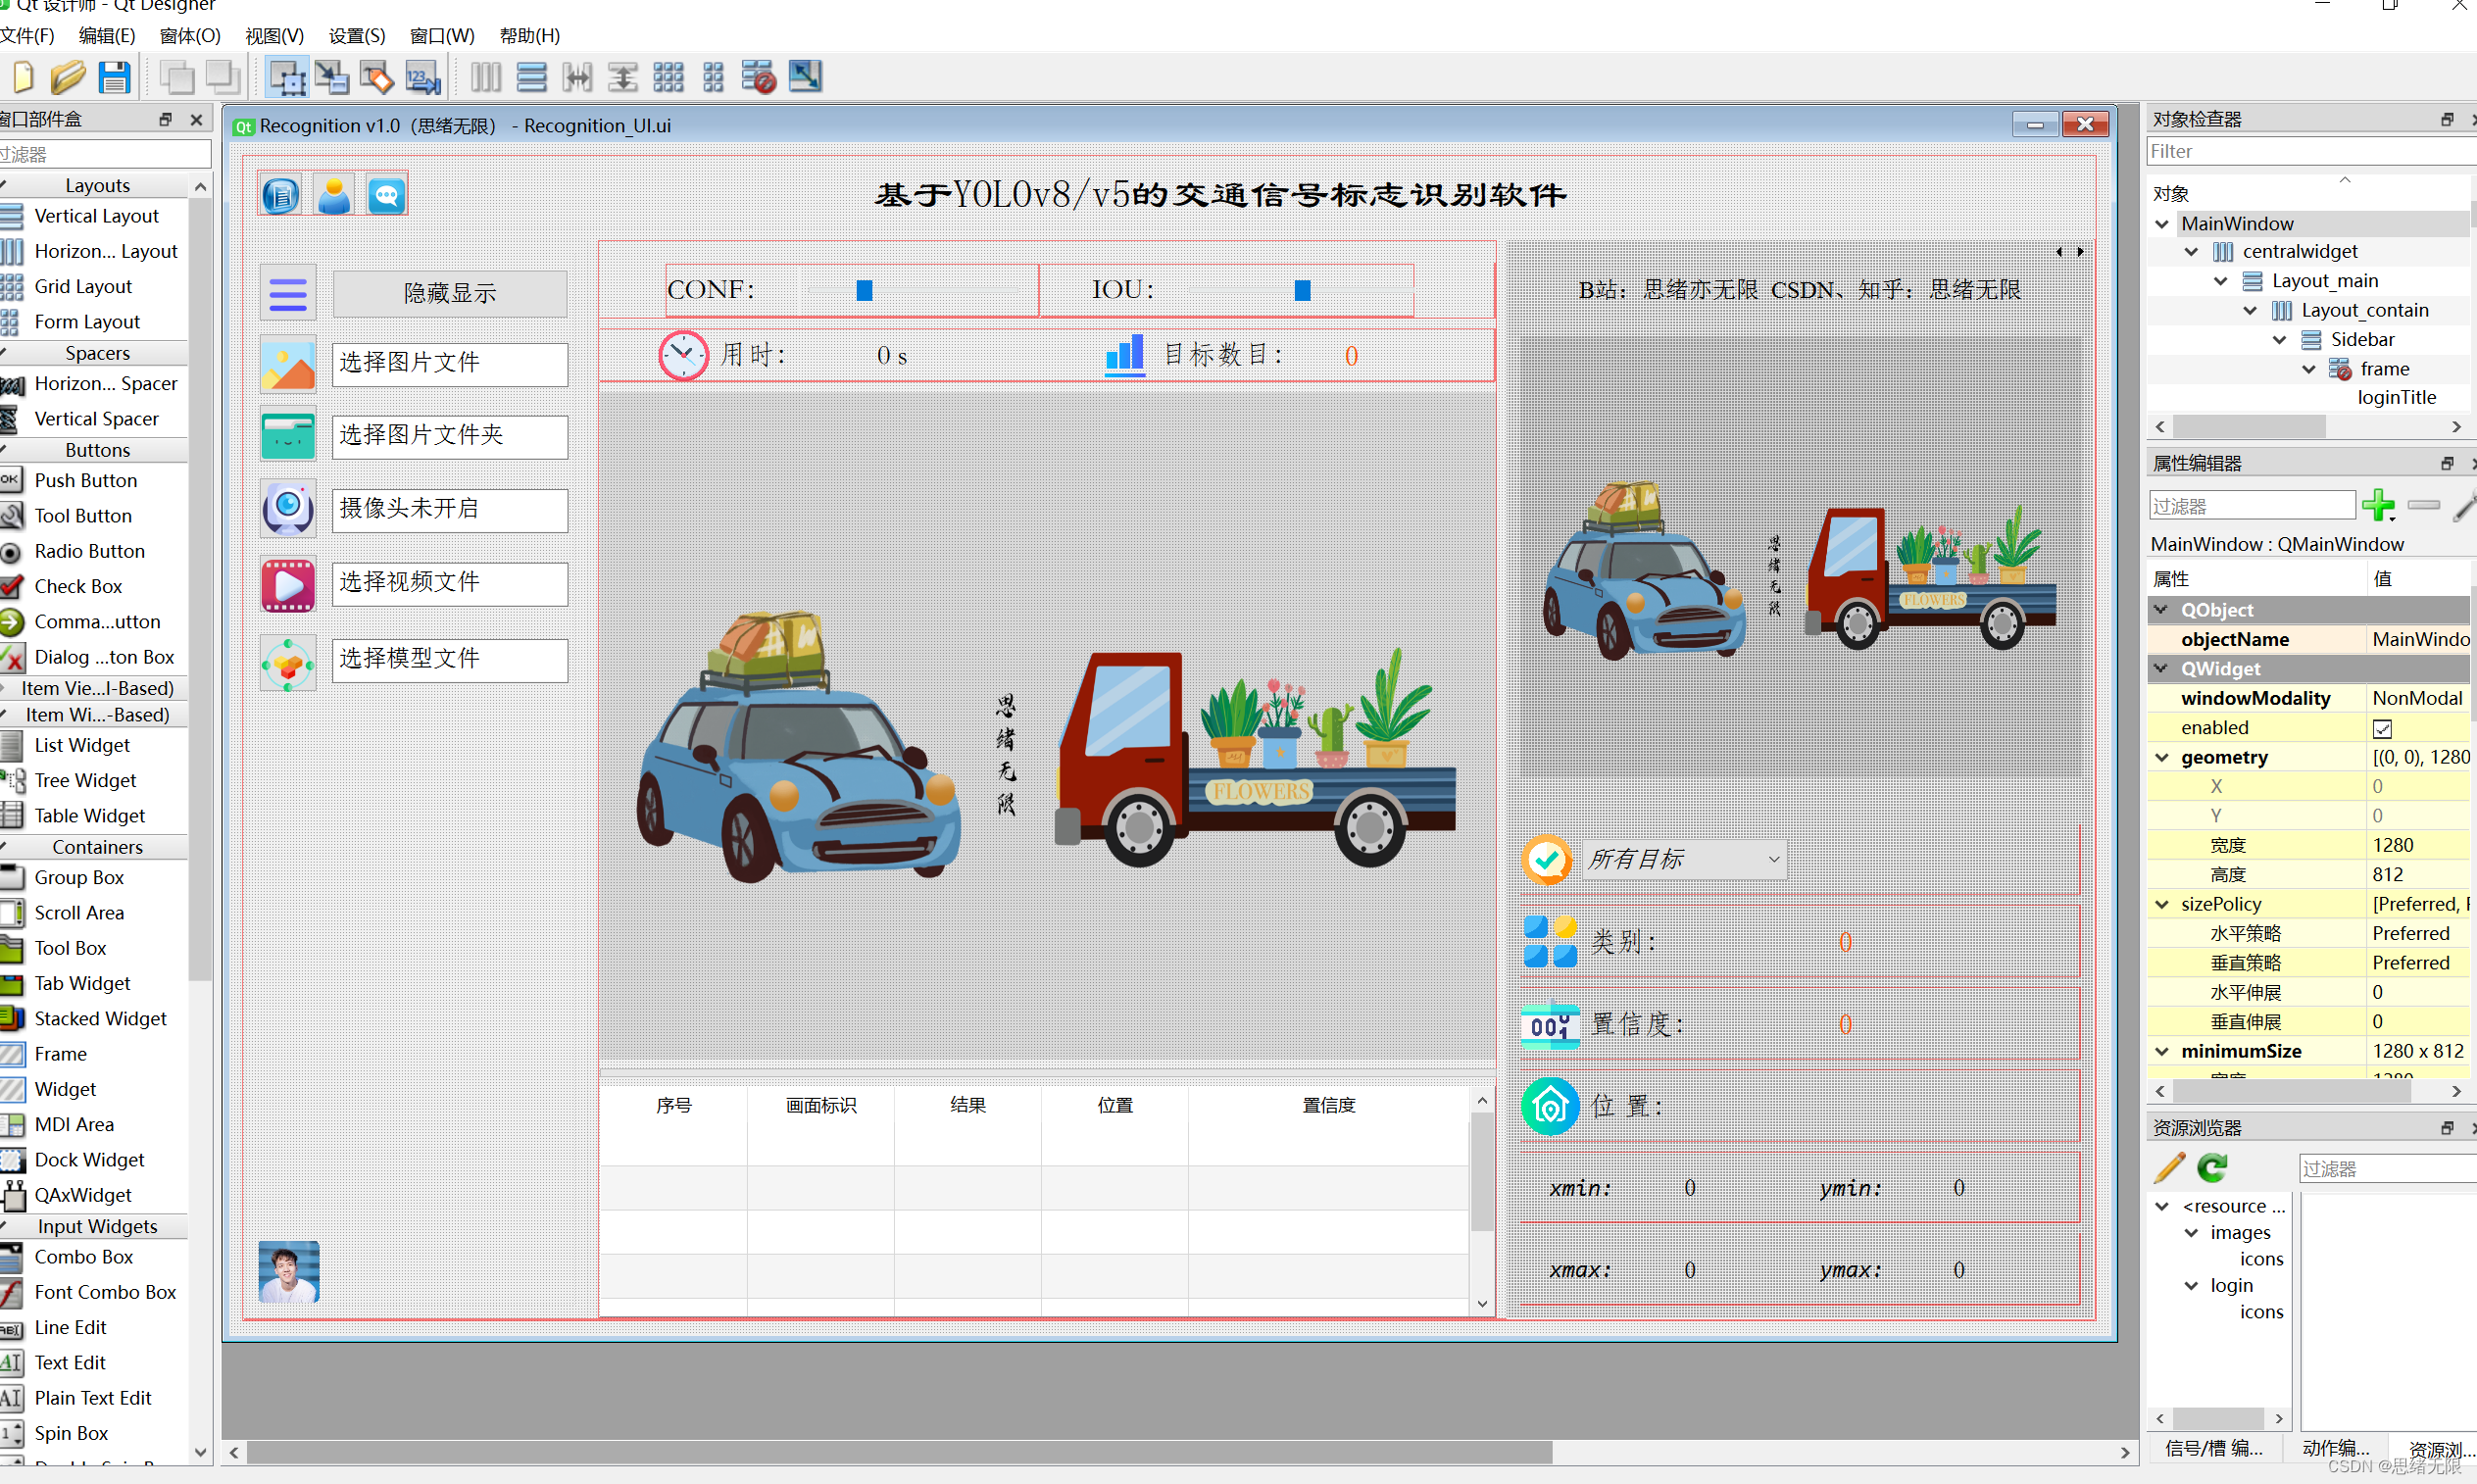
Task: Click the widget box filter field
Action: (x=105, y=154)
